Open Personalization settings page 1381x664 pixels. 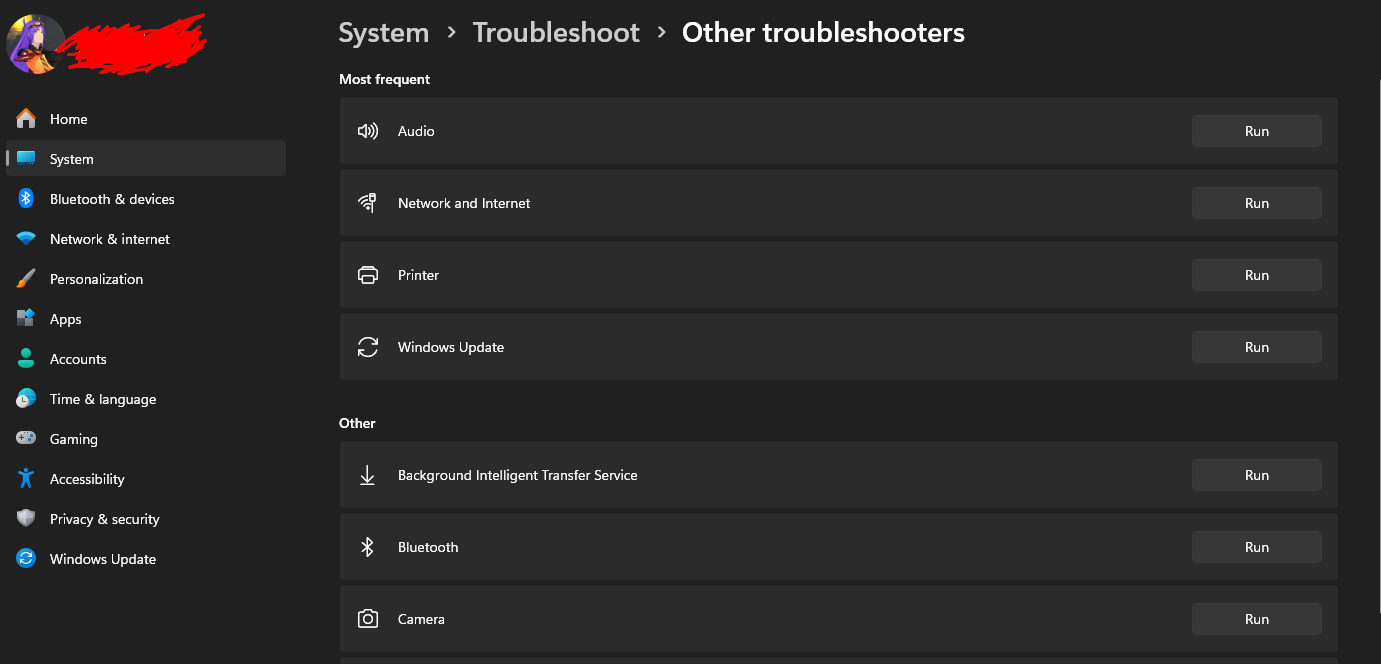(146, 279)
